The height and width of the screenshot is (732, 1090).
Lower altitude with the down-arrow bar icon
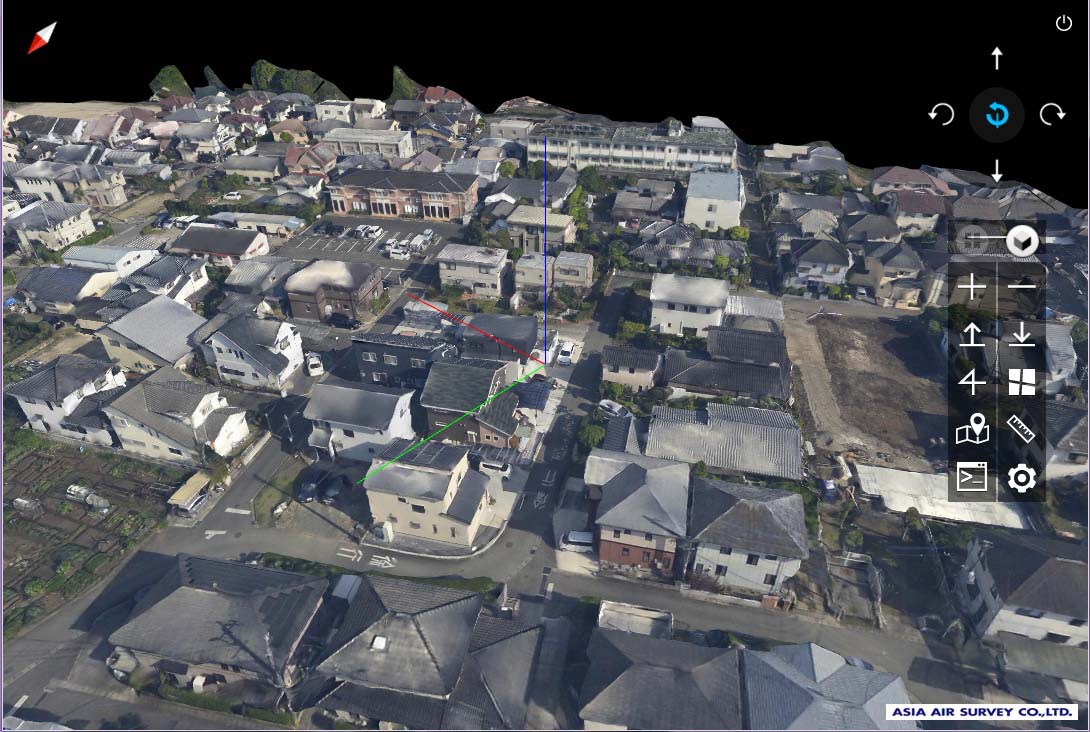click(1021, 334)
